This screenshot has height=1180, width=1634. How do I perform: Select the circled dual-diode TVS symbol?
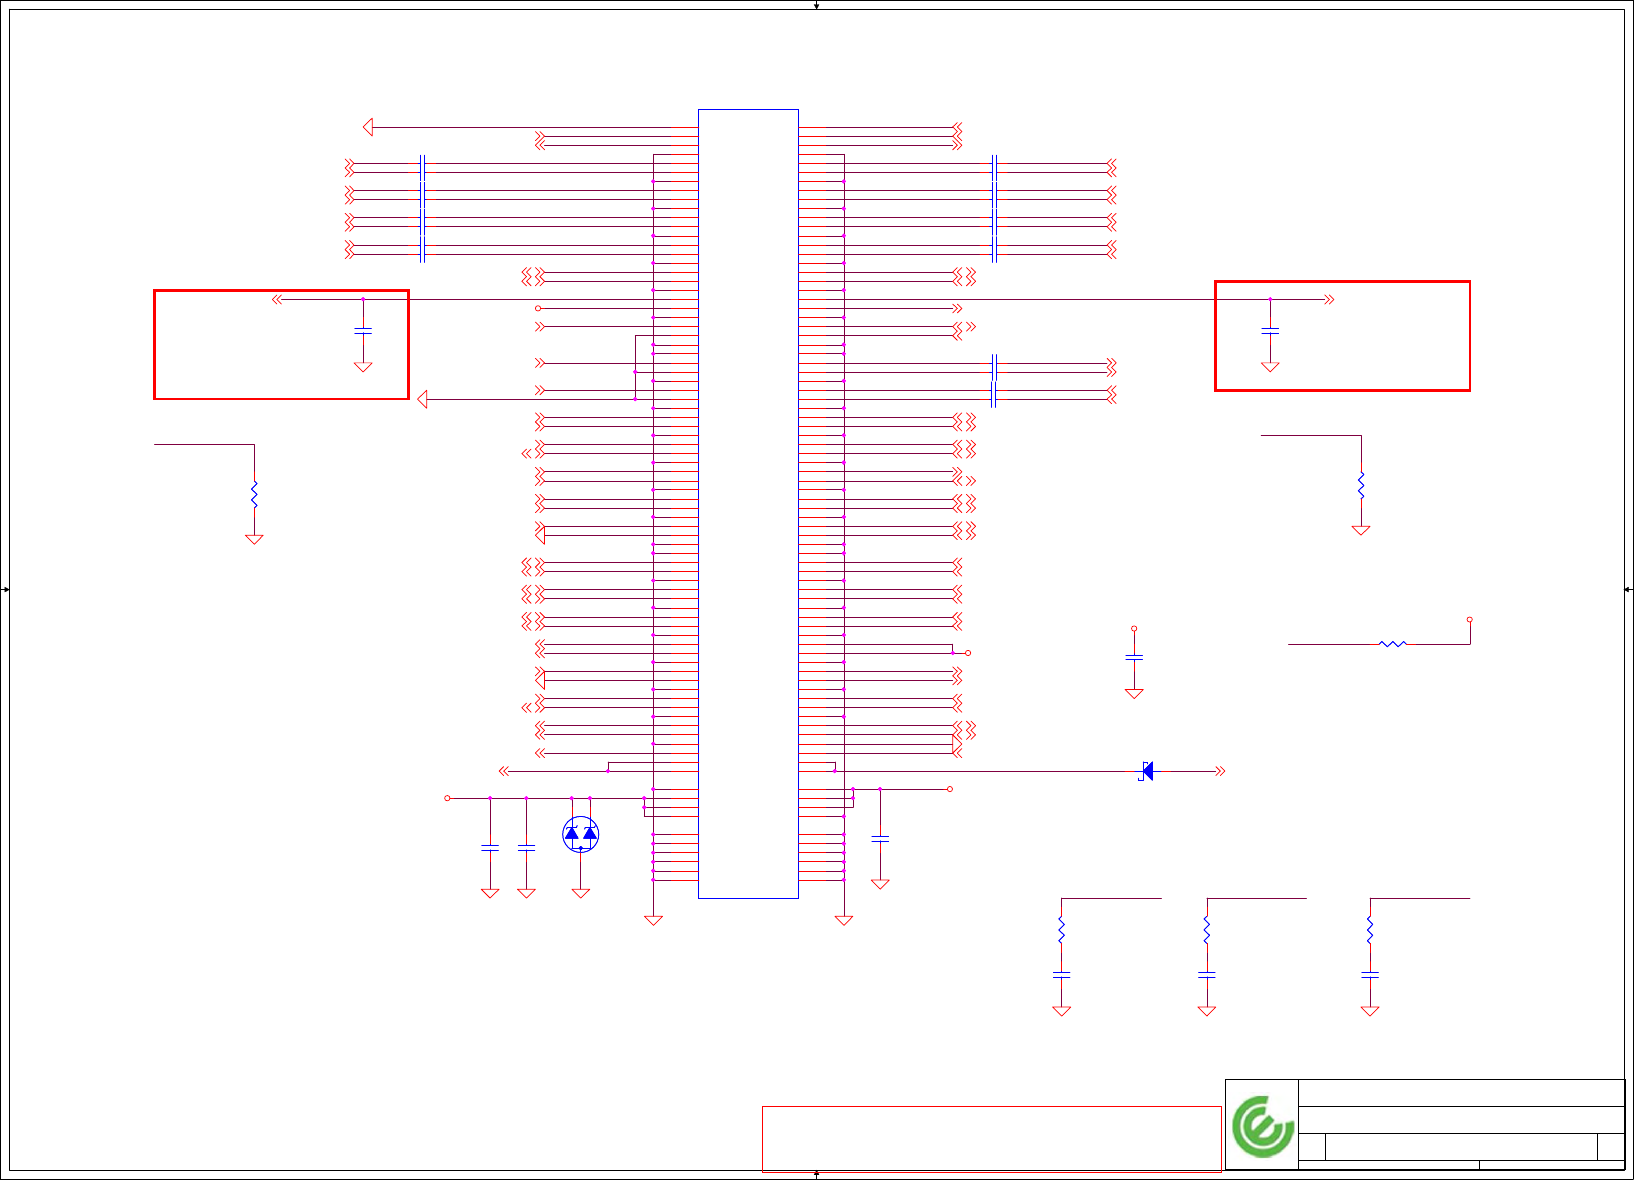581,834
